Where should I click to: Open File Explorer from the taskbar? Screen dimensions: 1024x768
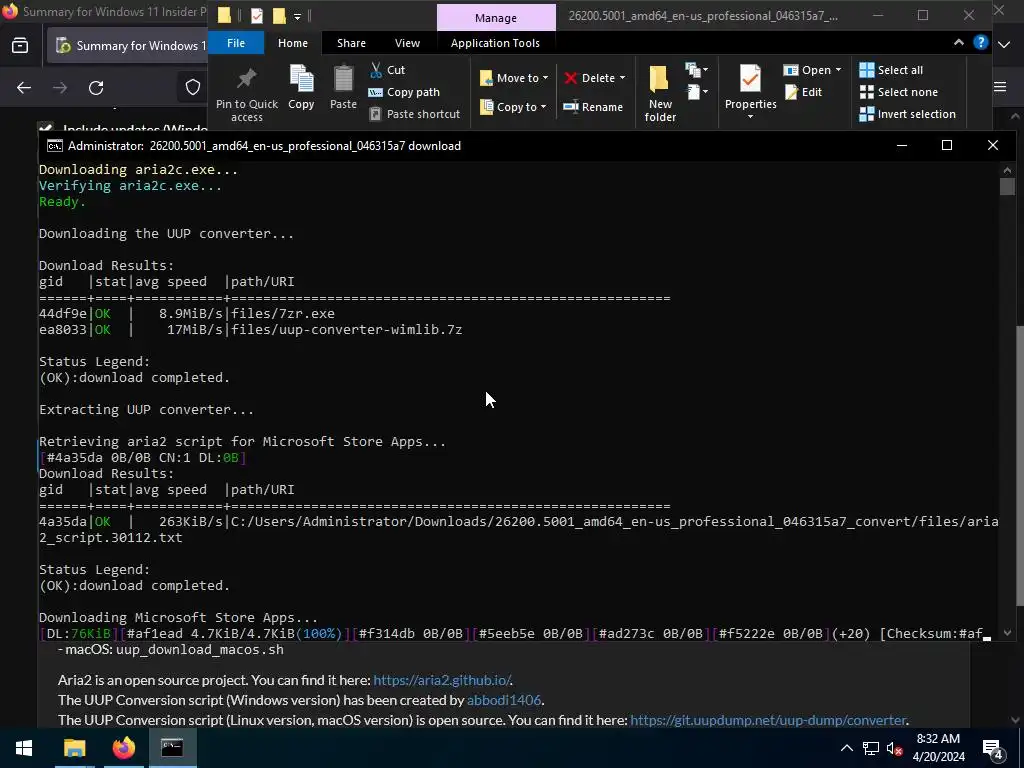pos(74,748)
